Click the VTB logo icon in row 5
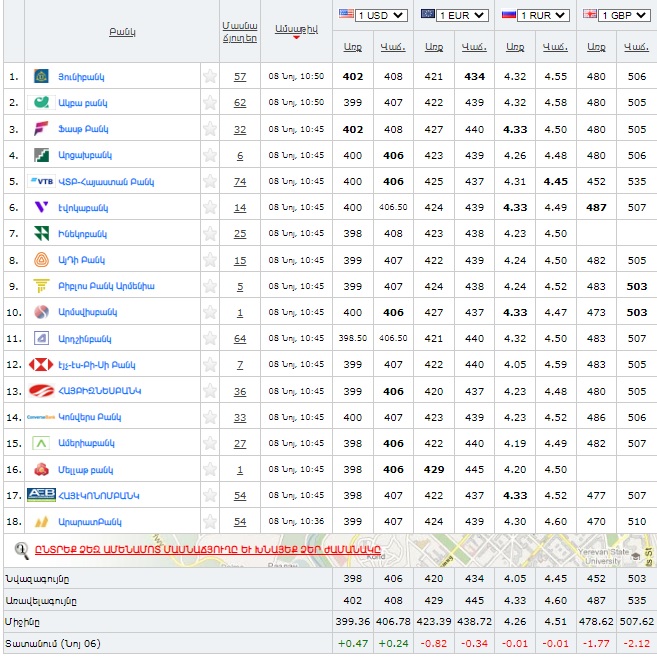The width and height of the screenshot is (657, 663). click(42, 181)
